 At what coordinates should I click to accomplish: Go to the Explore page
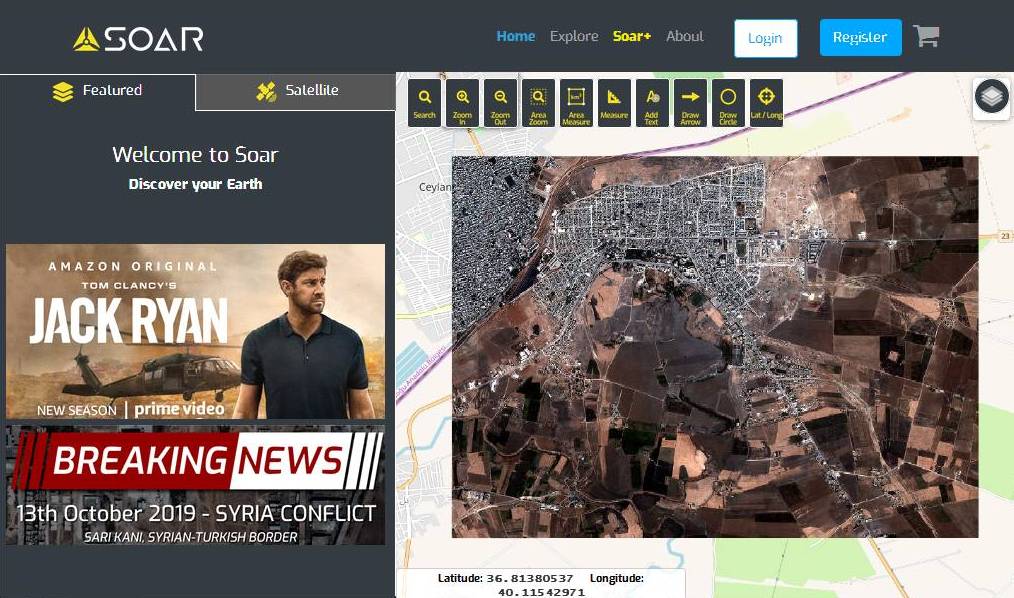pos(574,36)
